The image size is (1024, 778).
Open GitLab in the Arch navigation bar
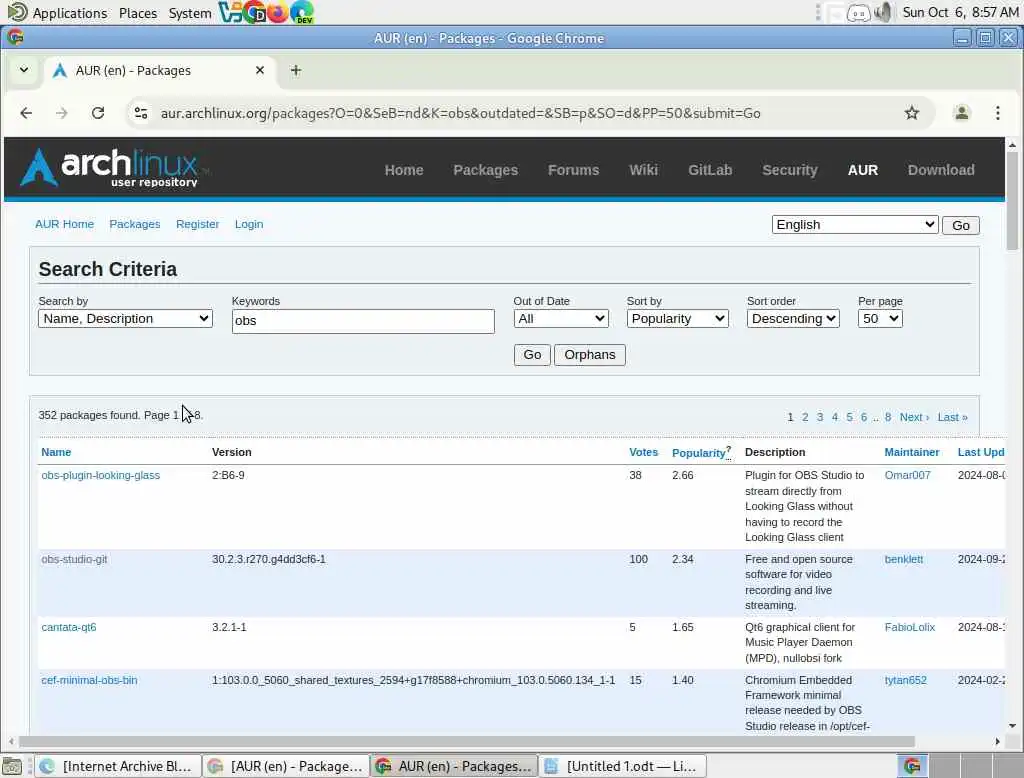pos(710,170)
